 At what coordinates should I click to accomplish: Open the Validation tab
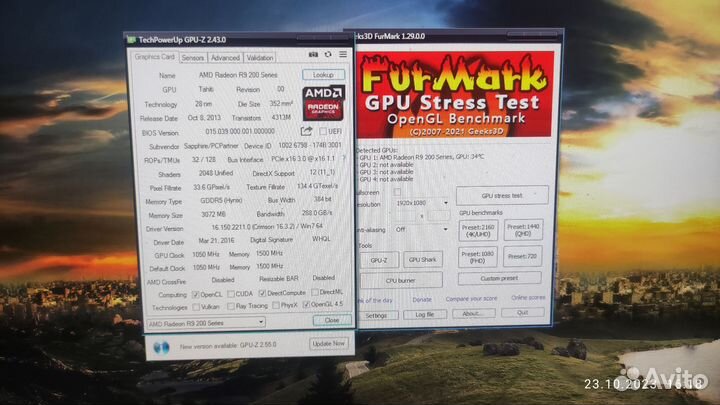pyautogui.click(x=260, y=58)
